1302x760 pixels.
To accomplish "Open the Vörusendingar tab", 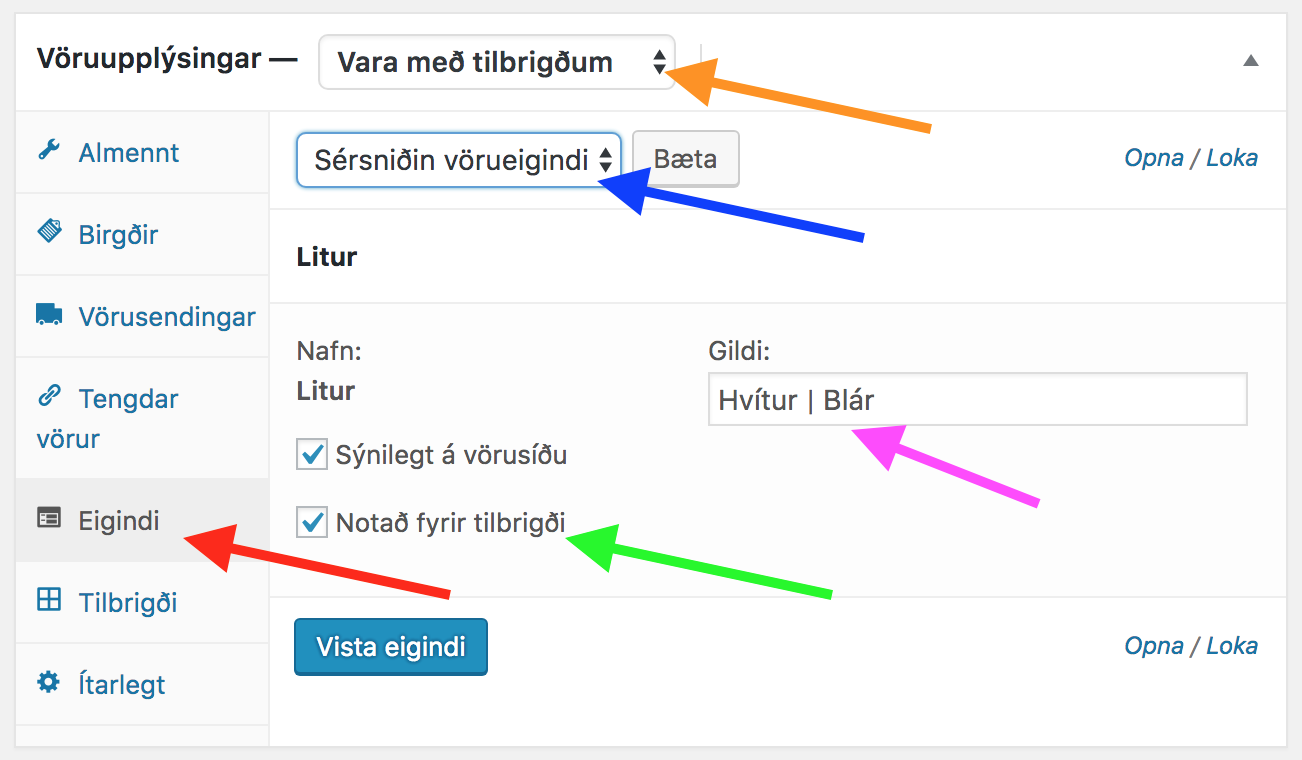I will (x=166, y=317).
